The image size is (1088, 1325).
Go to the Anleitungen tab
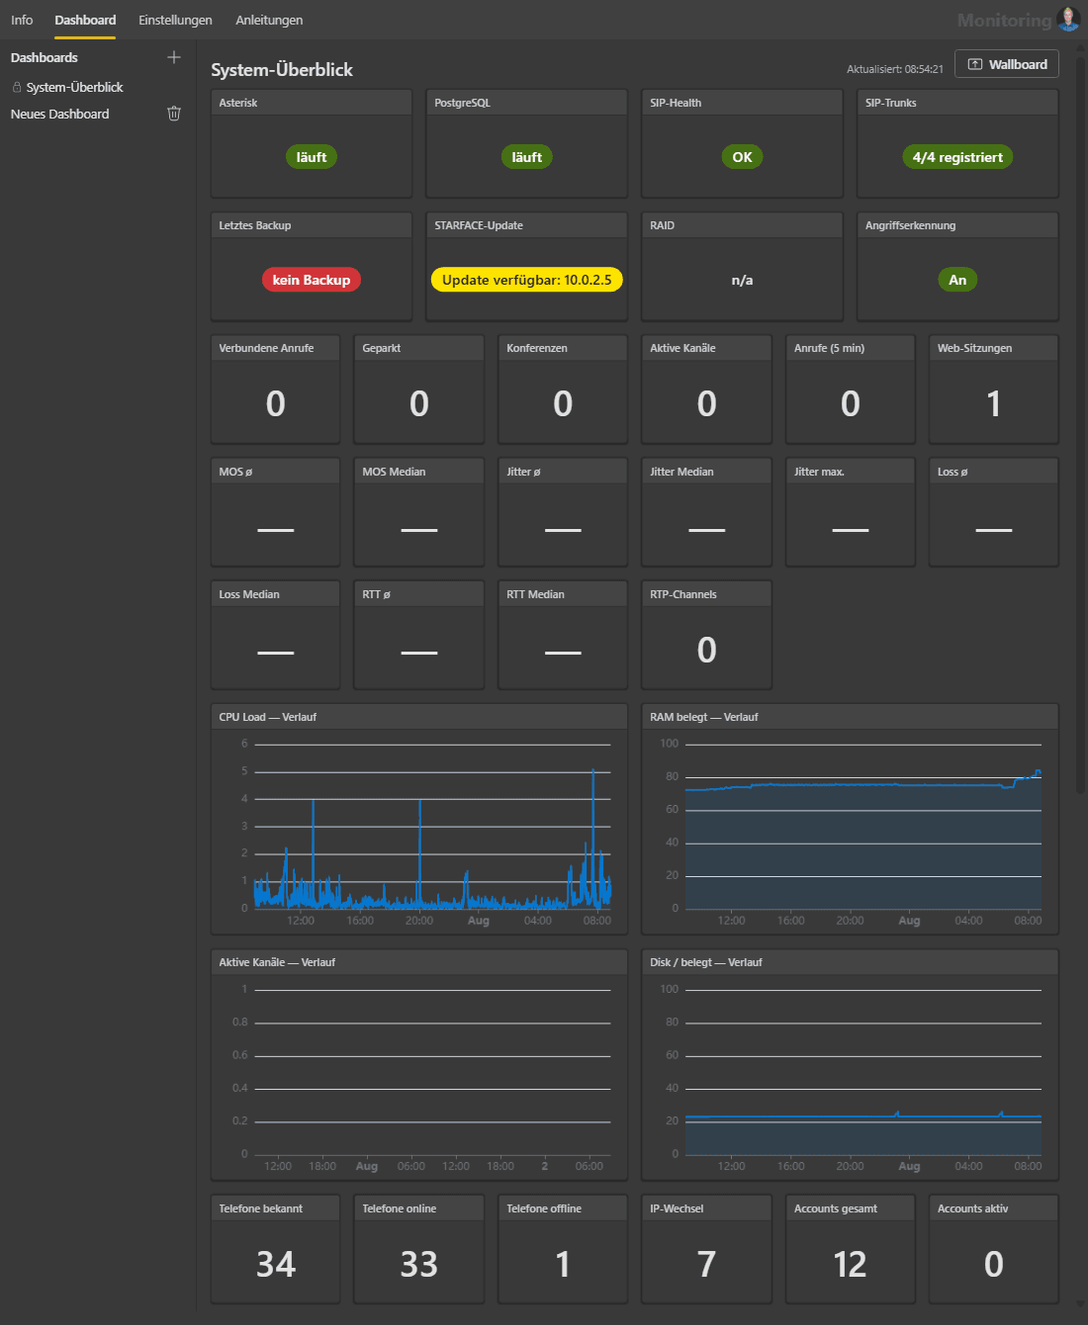click(x=269, y=20)
